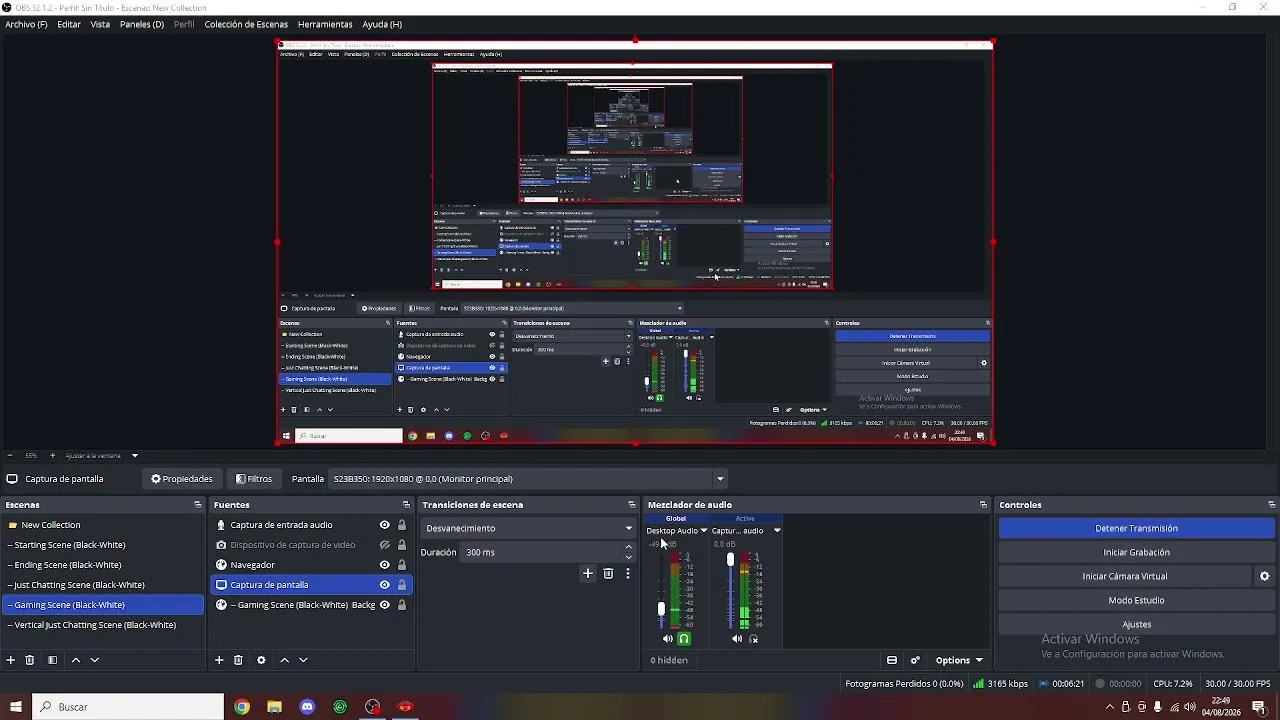1280x720 pixels.
Task: Open Desvanecimiento transition dropdown
Action: 528,528
